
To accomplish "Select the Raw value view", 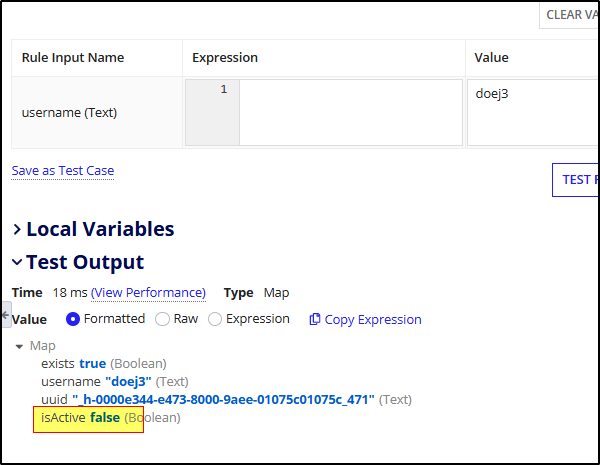I will click(163, 319).
